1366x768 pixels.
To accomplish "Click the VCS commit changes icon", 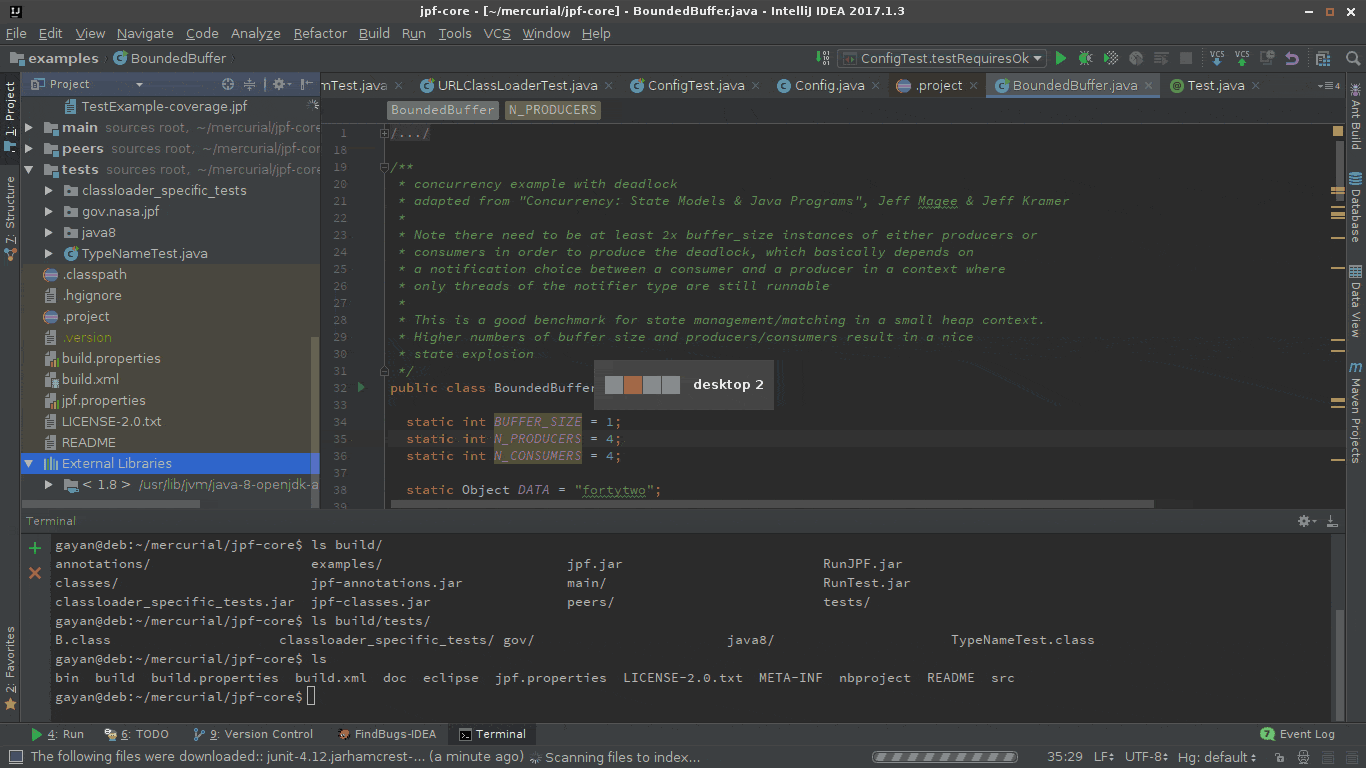I will [x=1241, y=59].
